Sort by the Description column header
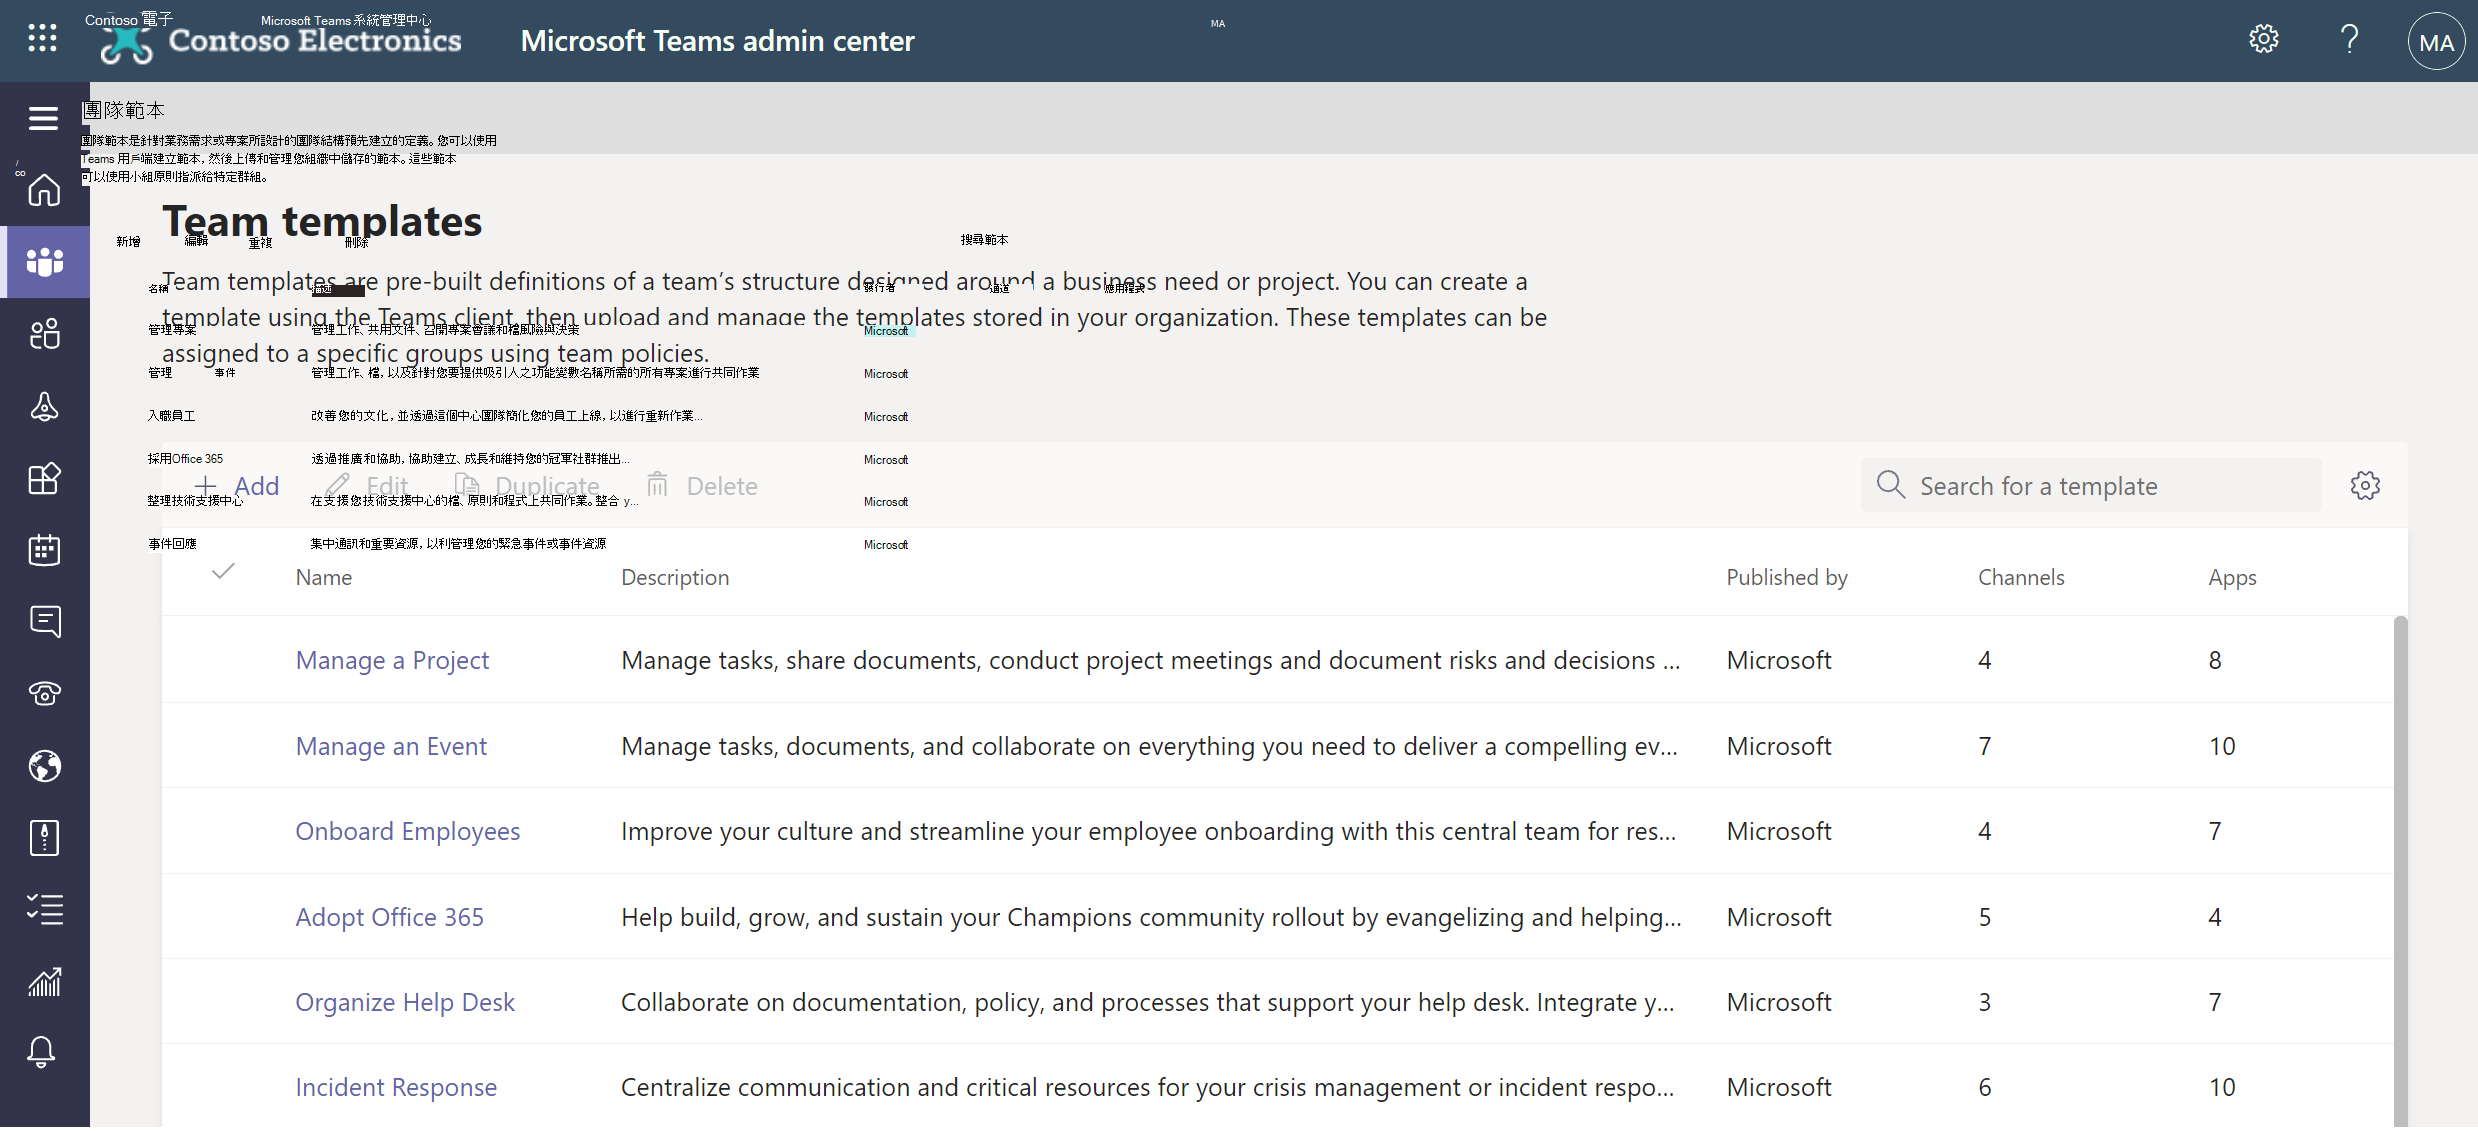 coord(675,577)
